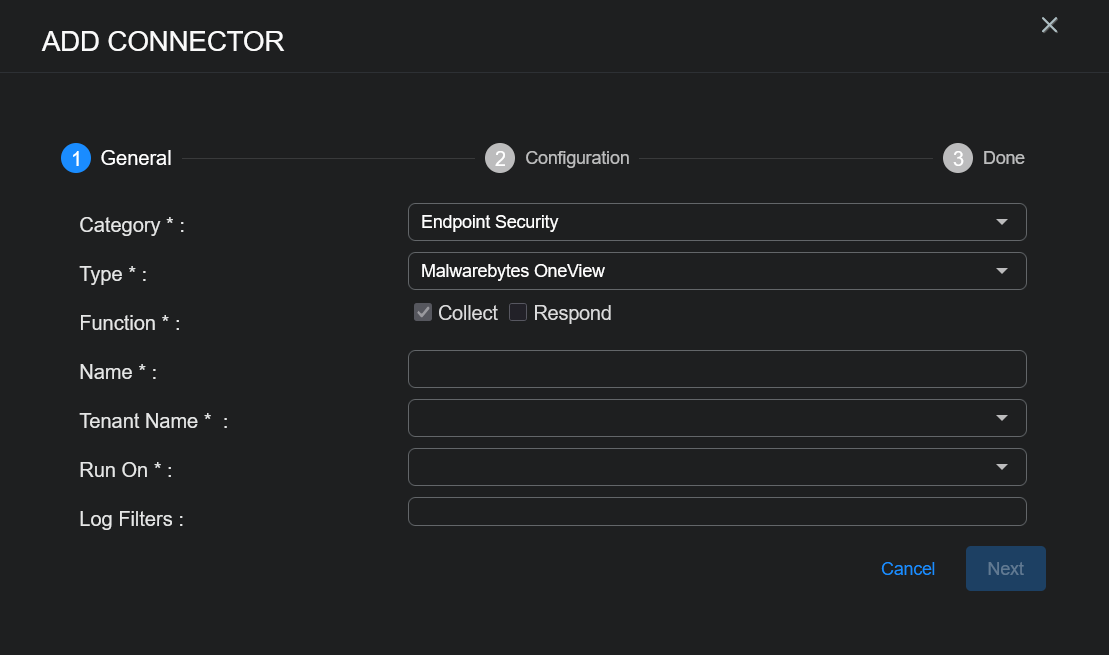
Task: Select the General step label
Action: point(136,158)
